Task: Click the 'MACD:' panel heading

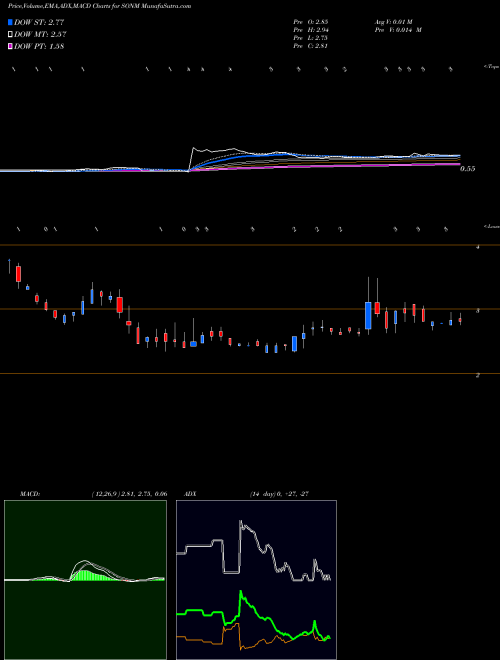Action: click(30, 494)
